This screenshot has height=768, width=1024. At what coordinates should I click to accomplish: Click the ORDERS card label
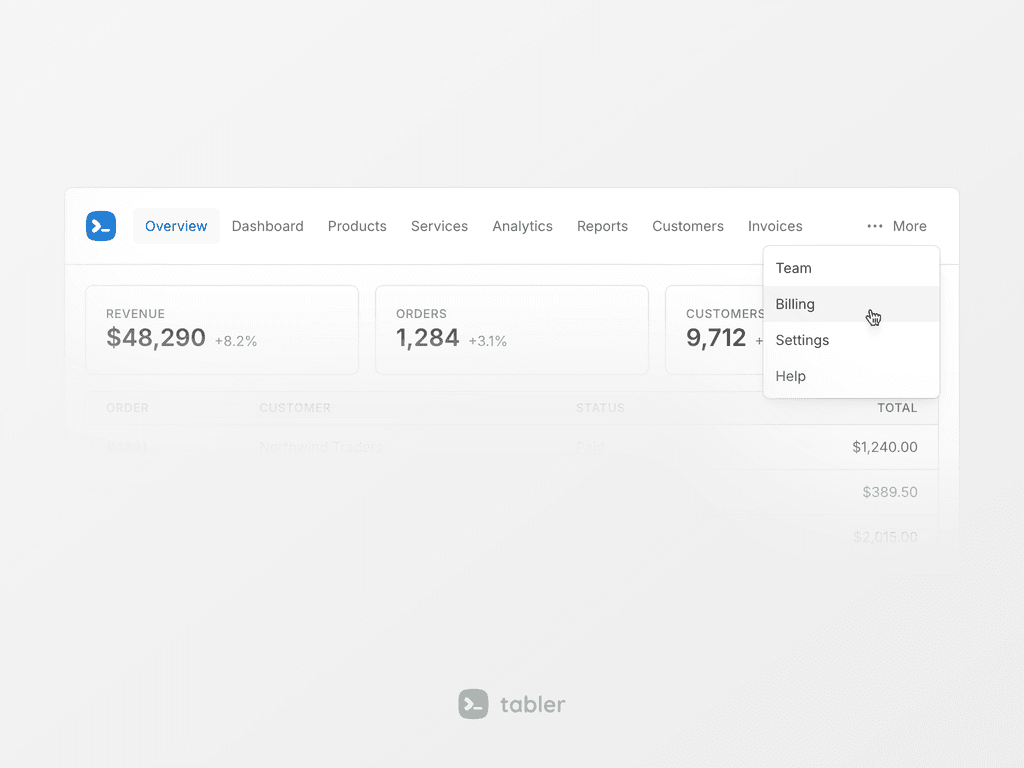click(421, 313)
